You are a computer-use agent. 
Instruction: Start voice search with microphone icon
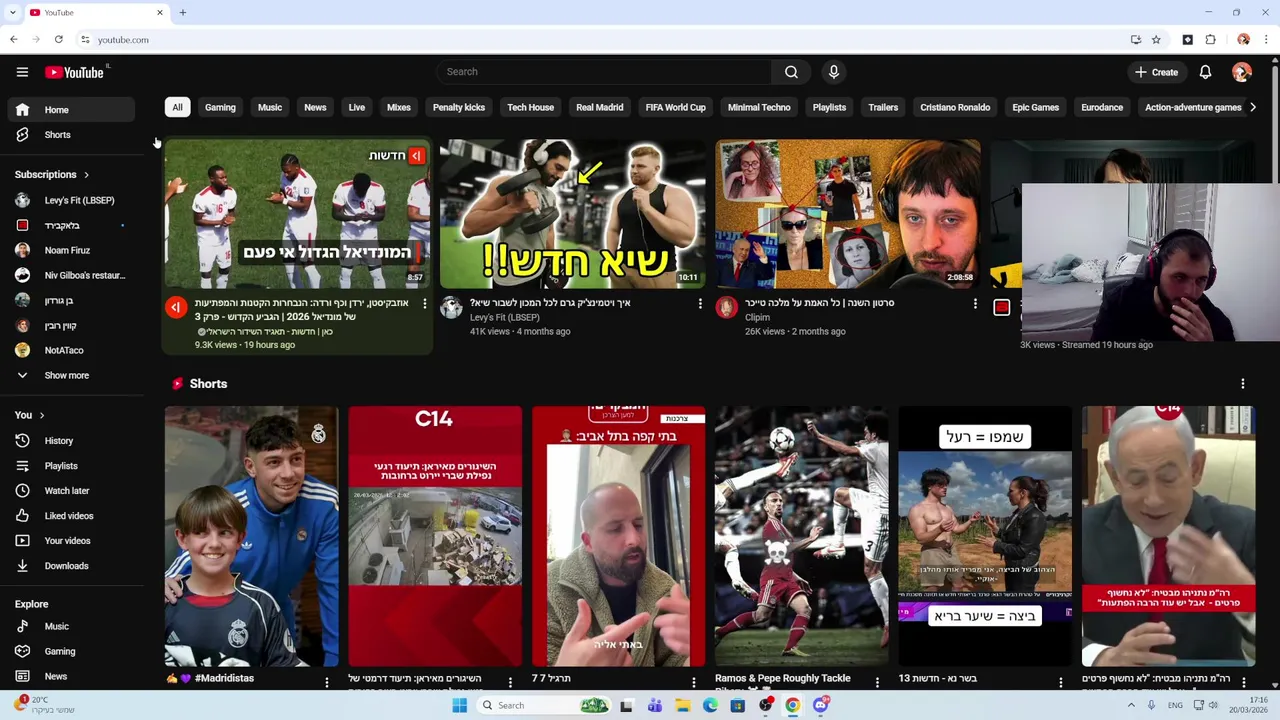point(834,72)
